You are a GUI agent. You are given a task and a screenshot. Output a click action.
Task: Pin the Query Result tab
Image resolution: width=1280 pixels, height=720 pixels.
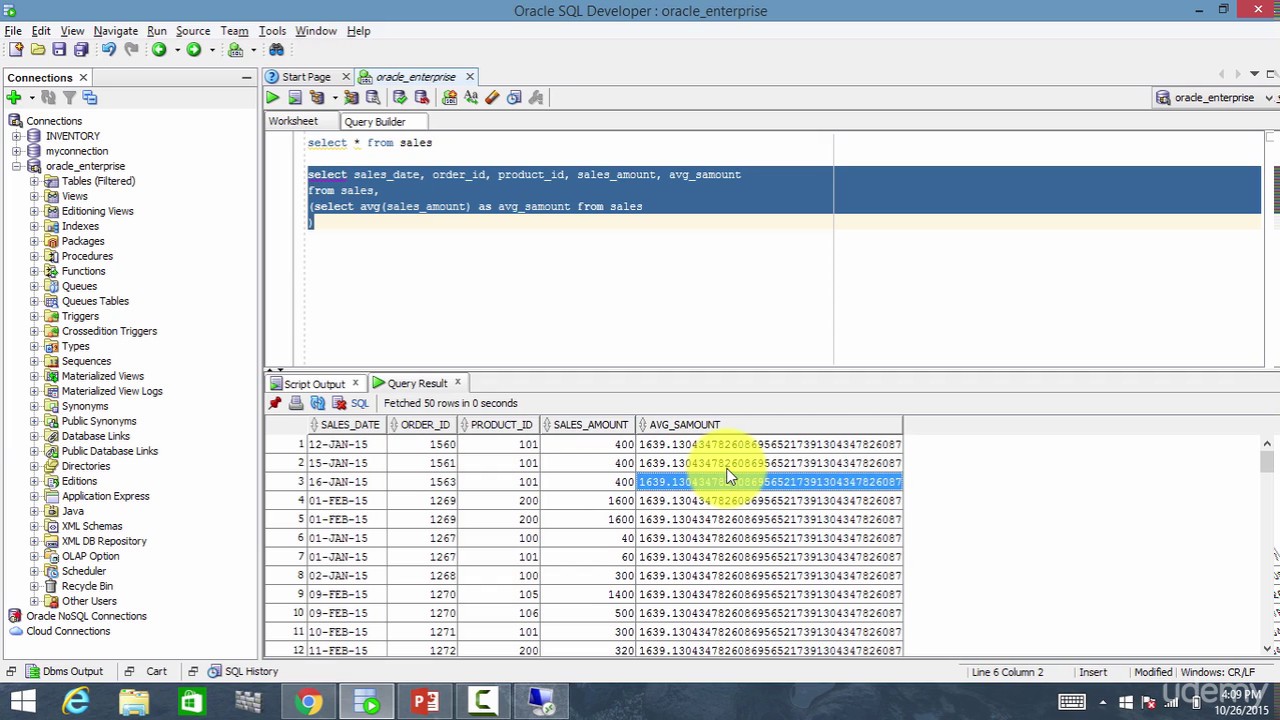pos(275,403)
